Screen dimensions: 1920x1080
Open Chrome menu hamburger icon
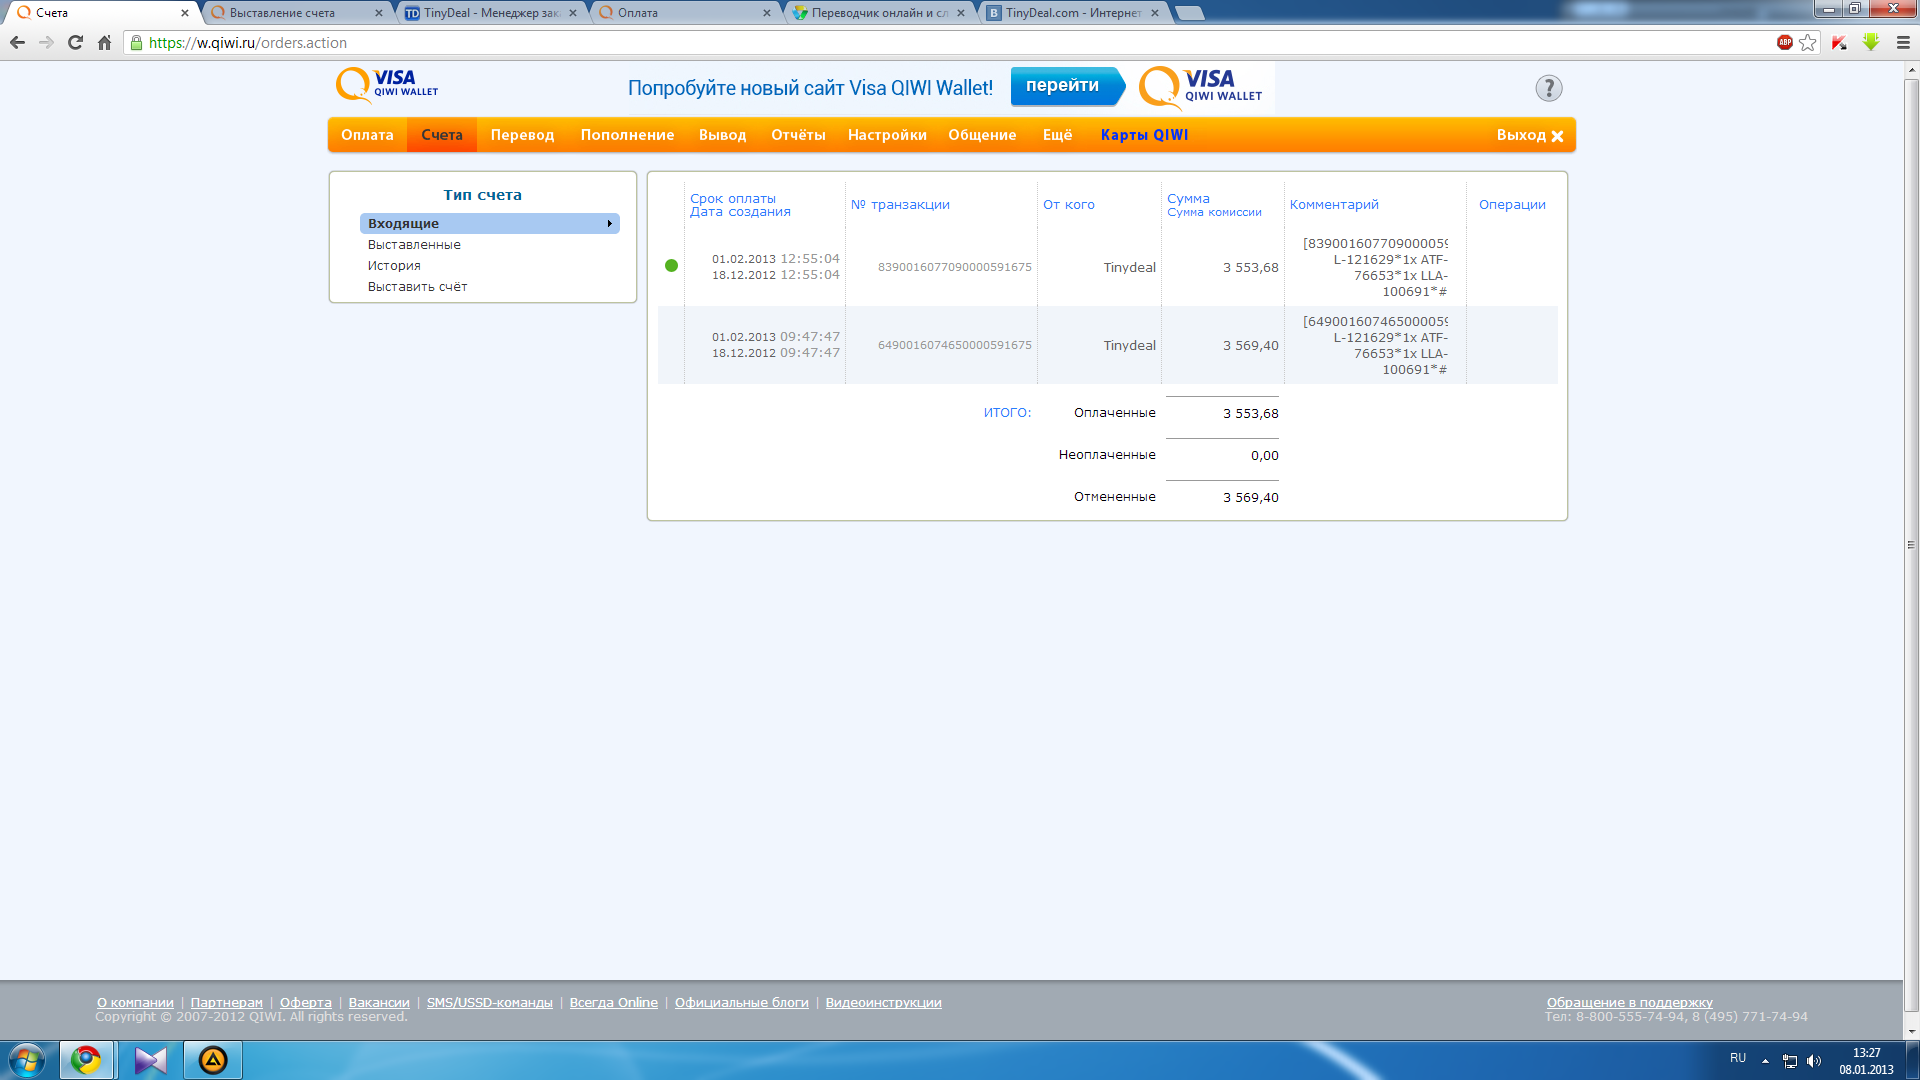(x=1903, y=43)
